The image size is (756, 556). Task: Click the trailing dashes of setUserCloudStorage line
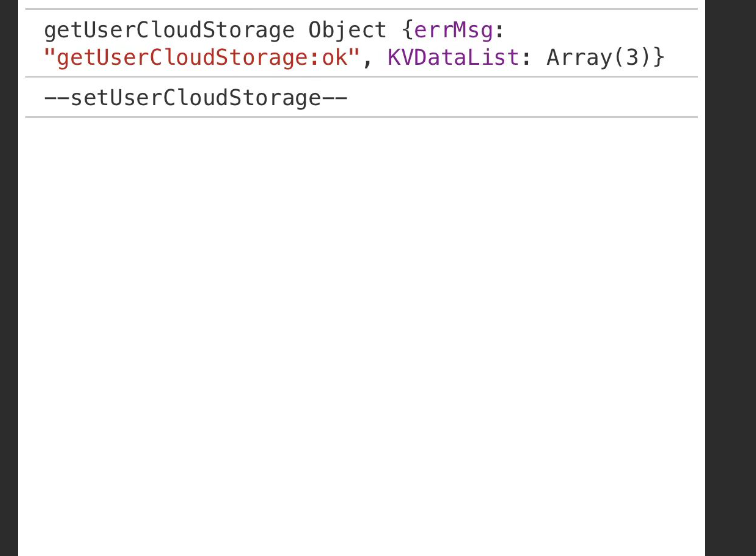pyautogui.click(x=335, y=98)
